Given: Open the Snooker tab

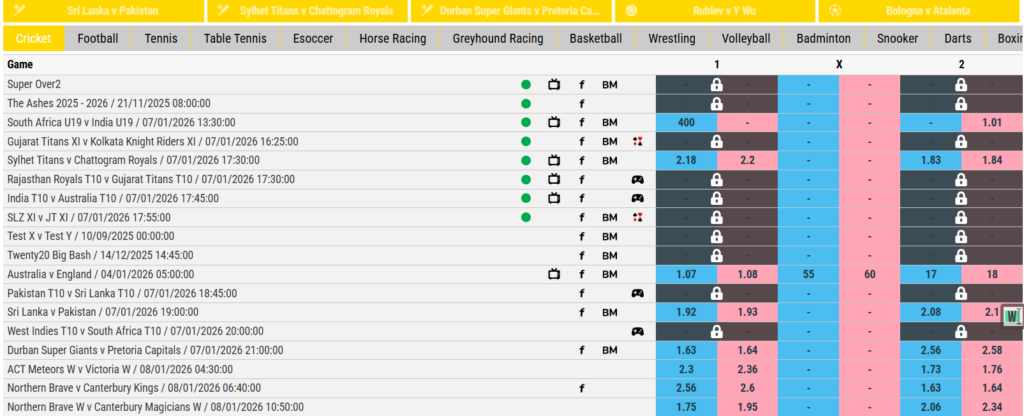Looking at the screenshot, I should tap(897, 39).
